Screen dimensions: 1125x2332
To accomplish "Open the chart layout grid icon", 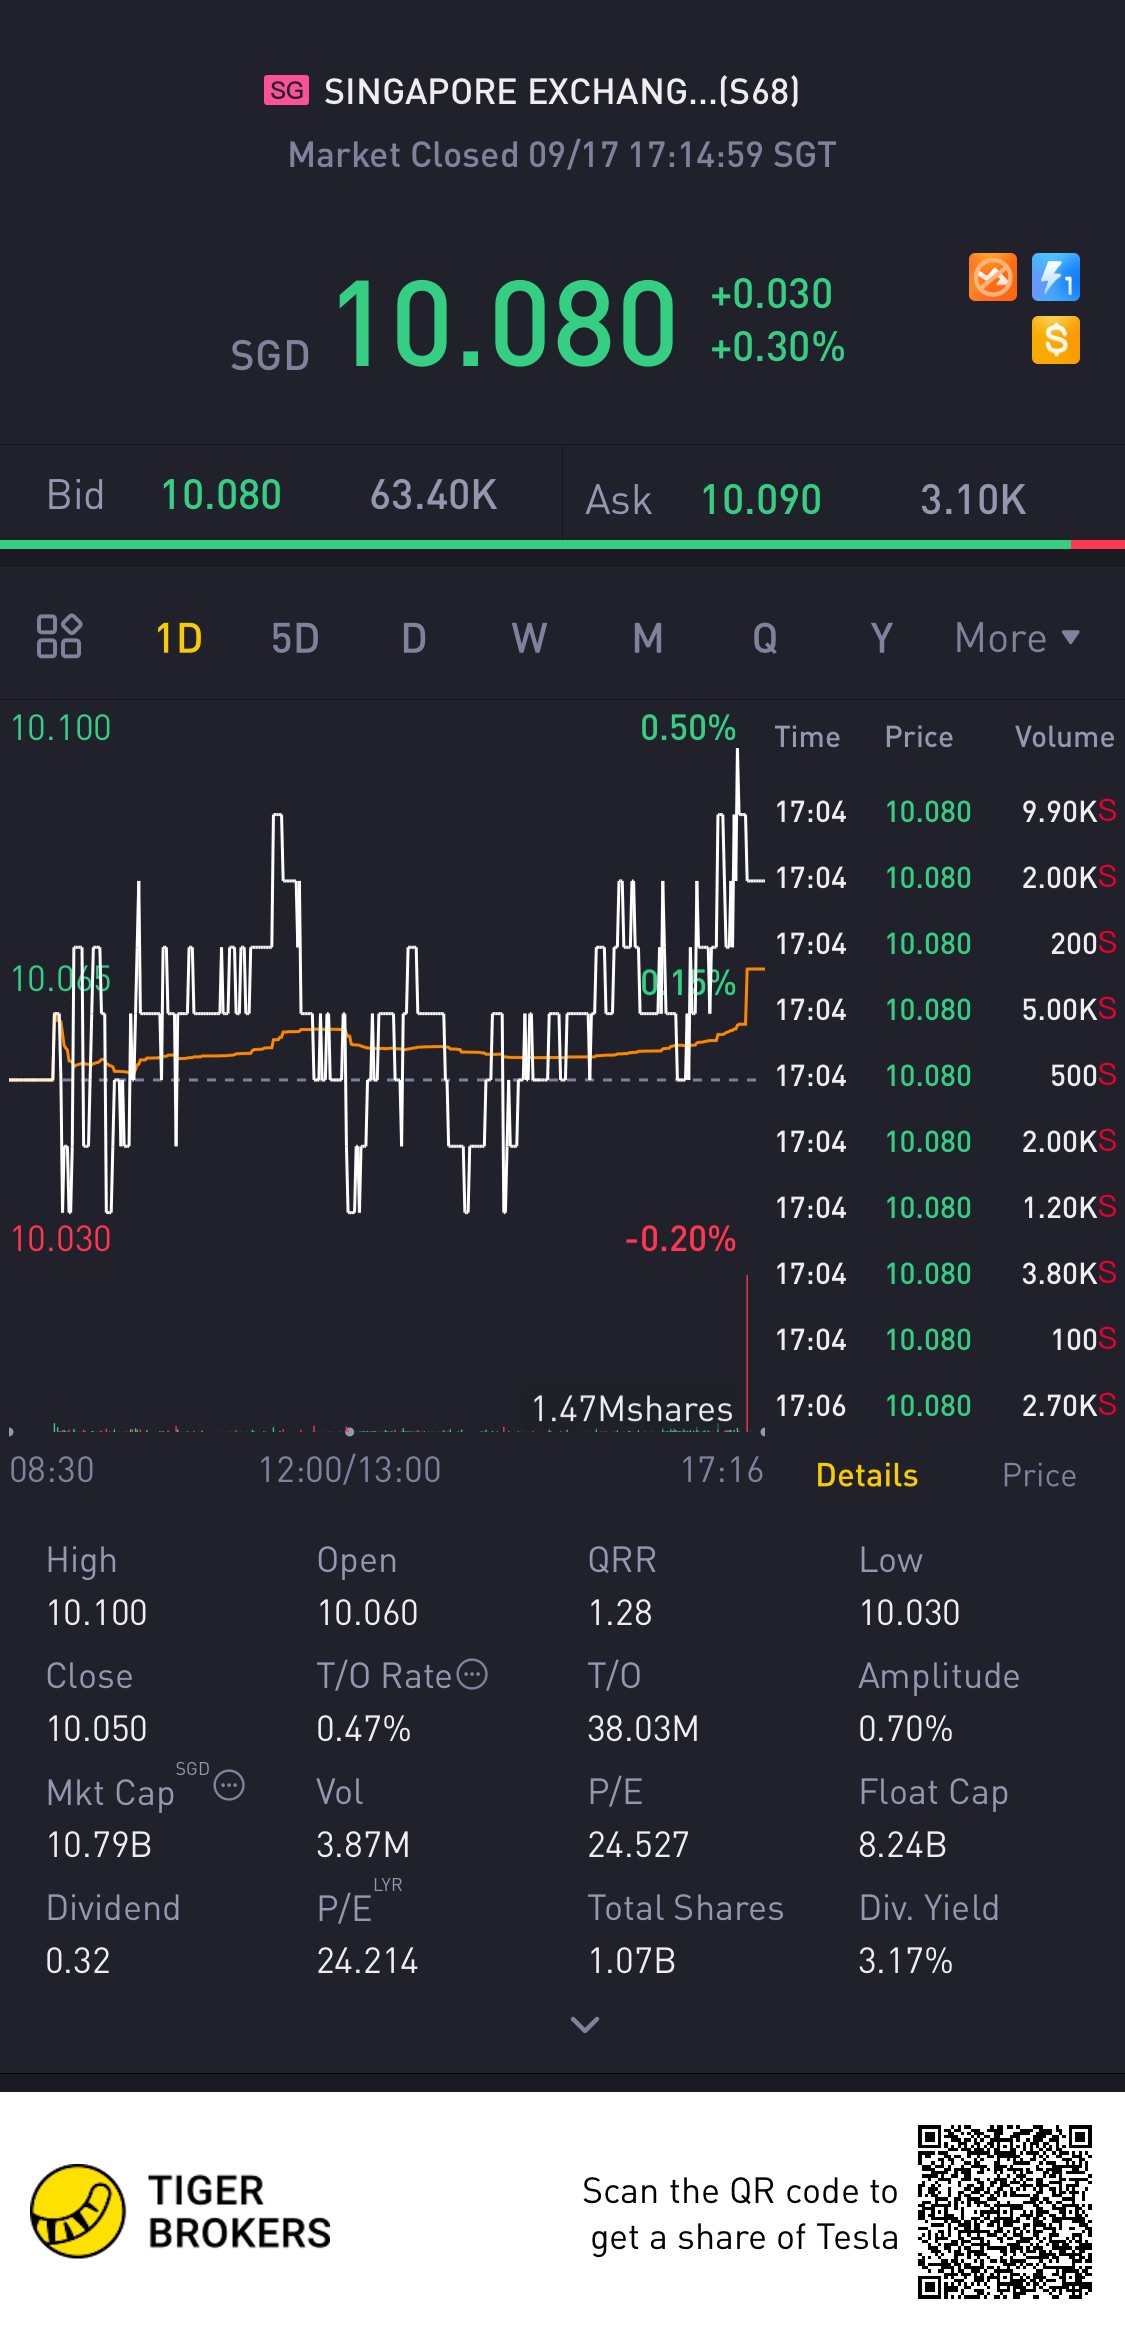I will (x=59, y=636).
